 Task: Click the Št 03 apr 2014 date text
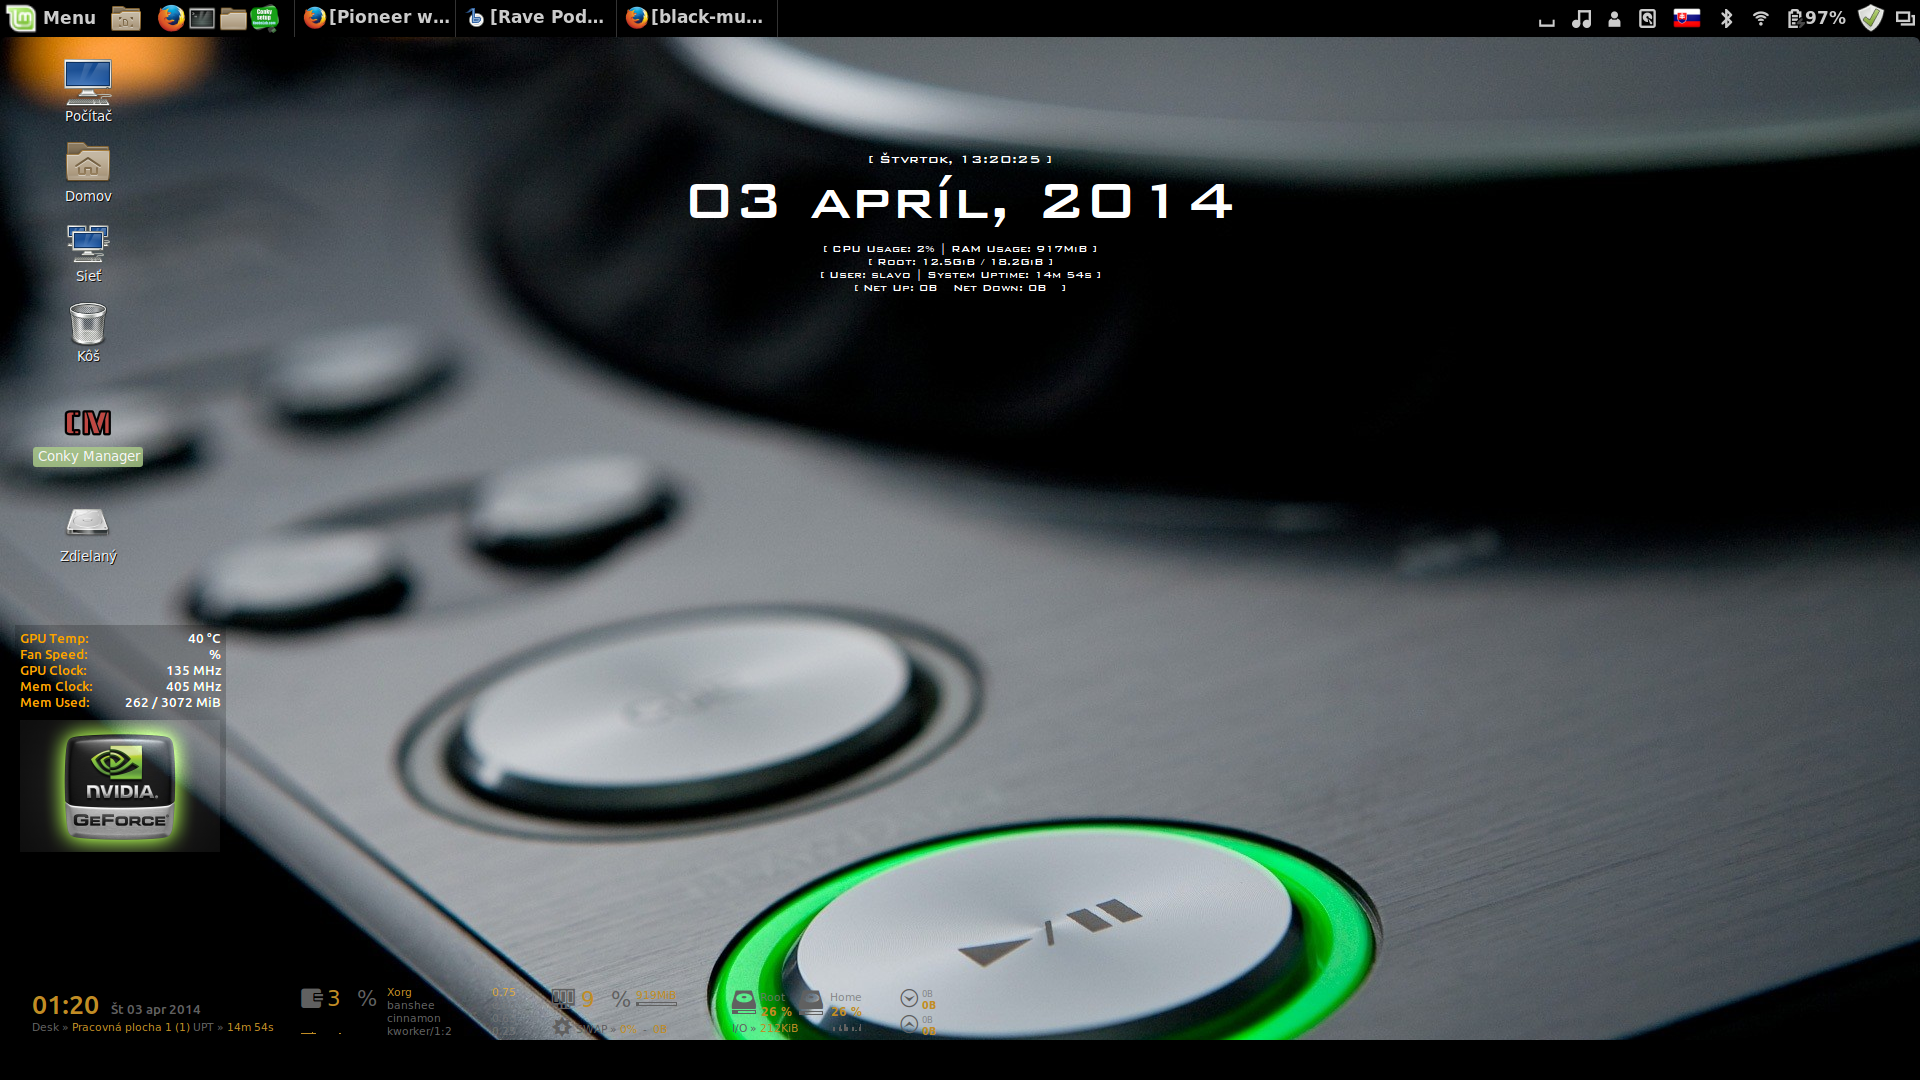155,1009
